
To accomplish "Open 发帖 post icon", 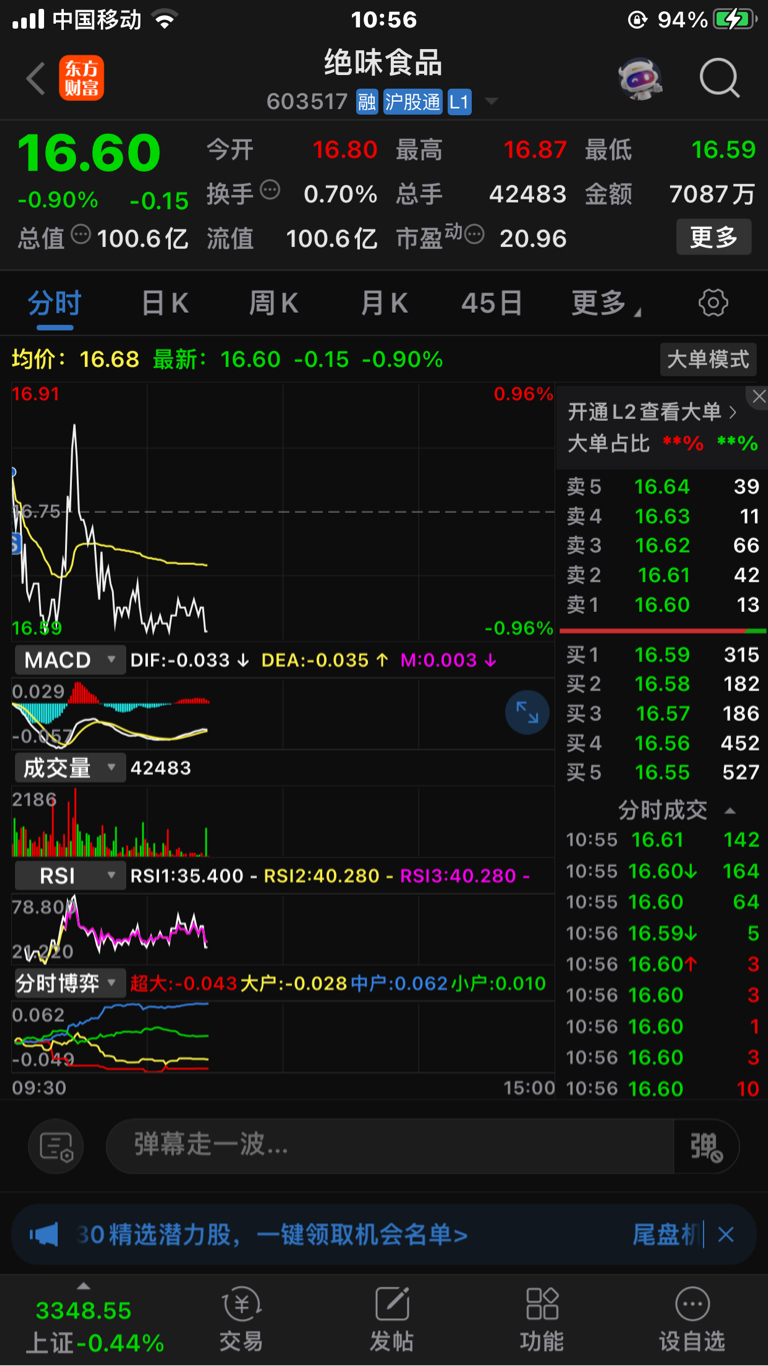I will point(391,1320).
